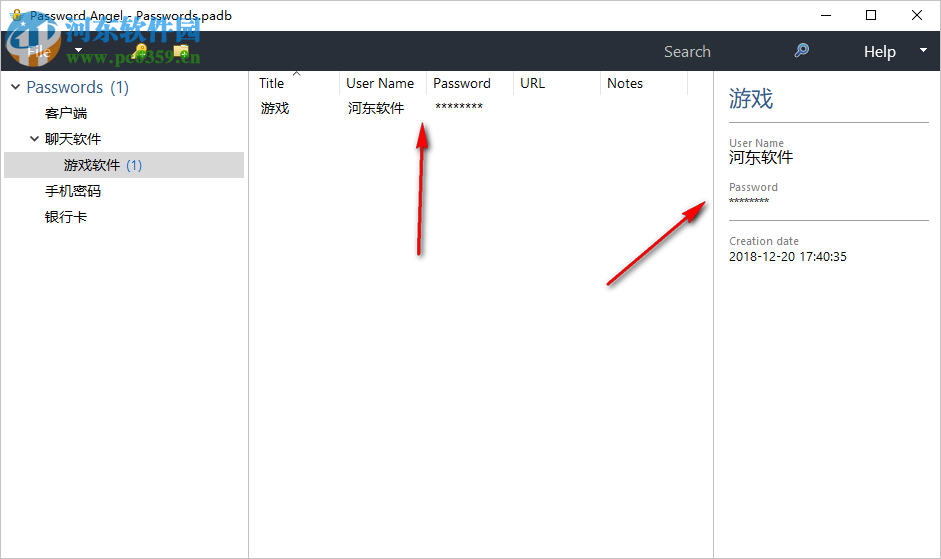Click the search magnifier icon
Screen dimensions: 941x559
coord(801,50)
